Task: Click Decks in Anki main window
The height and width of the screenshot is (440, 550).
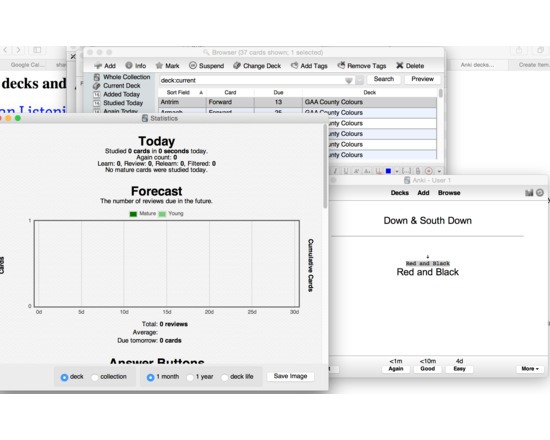Action: click(x=400, y=193)
